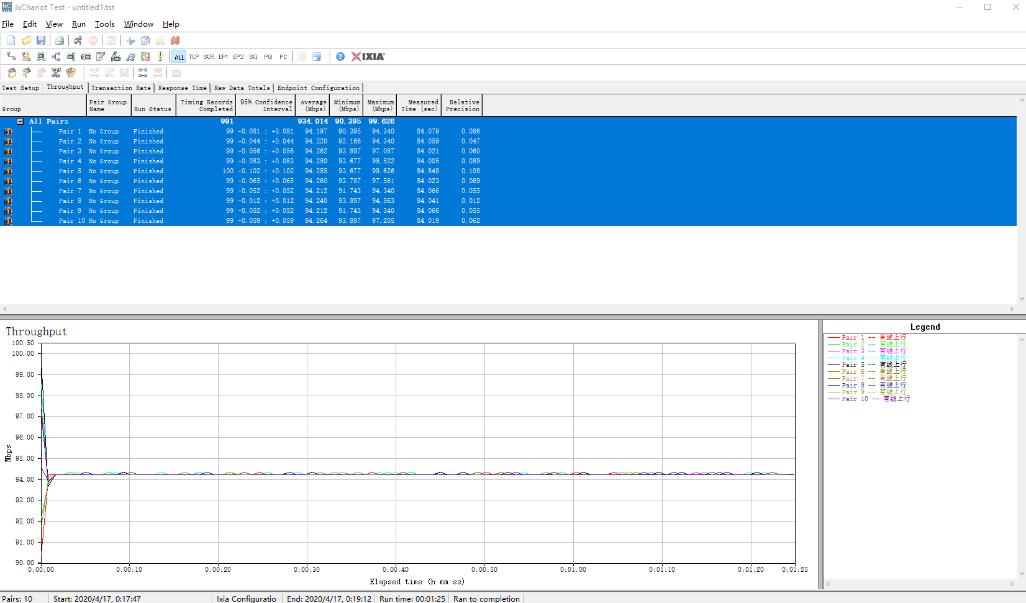This screenshot has height=603, width=1026.
Task: Click the blue info icon beside IXIA logo
Action: point(340,57)
